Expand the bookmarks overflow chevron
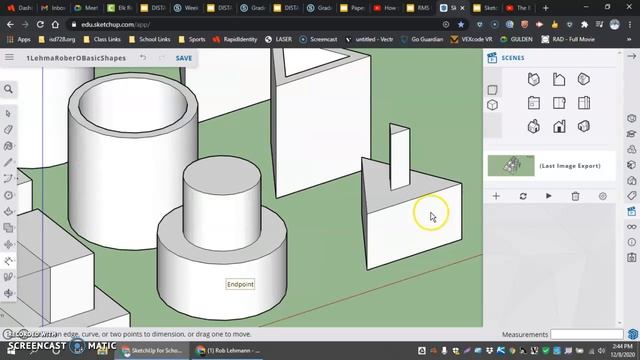Viewport: 640px width, 360px height. [629, 39]
